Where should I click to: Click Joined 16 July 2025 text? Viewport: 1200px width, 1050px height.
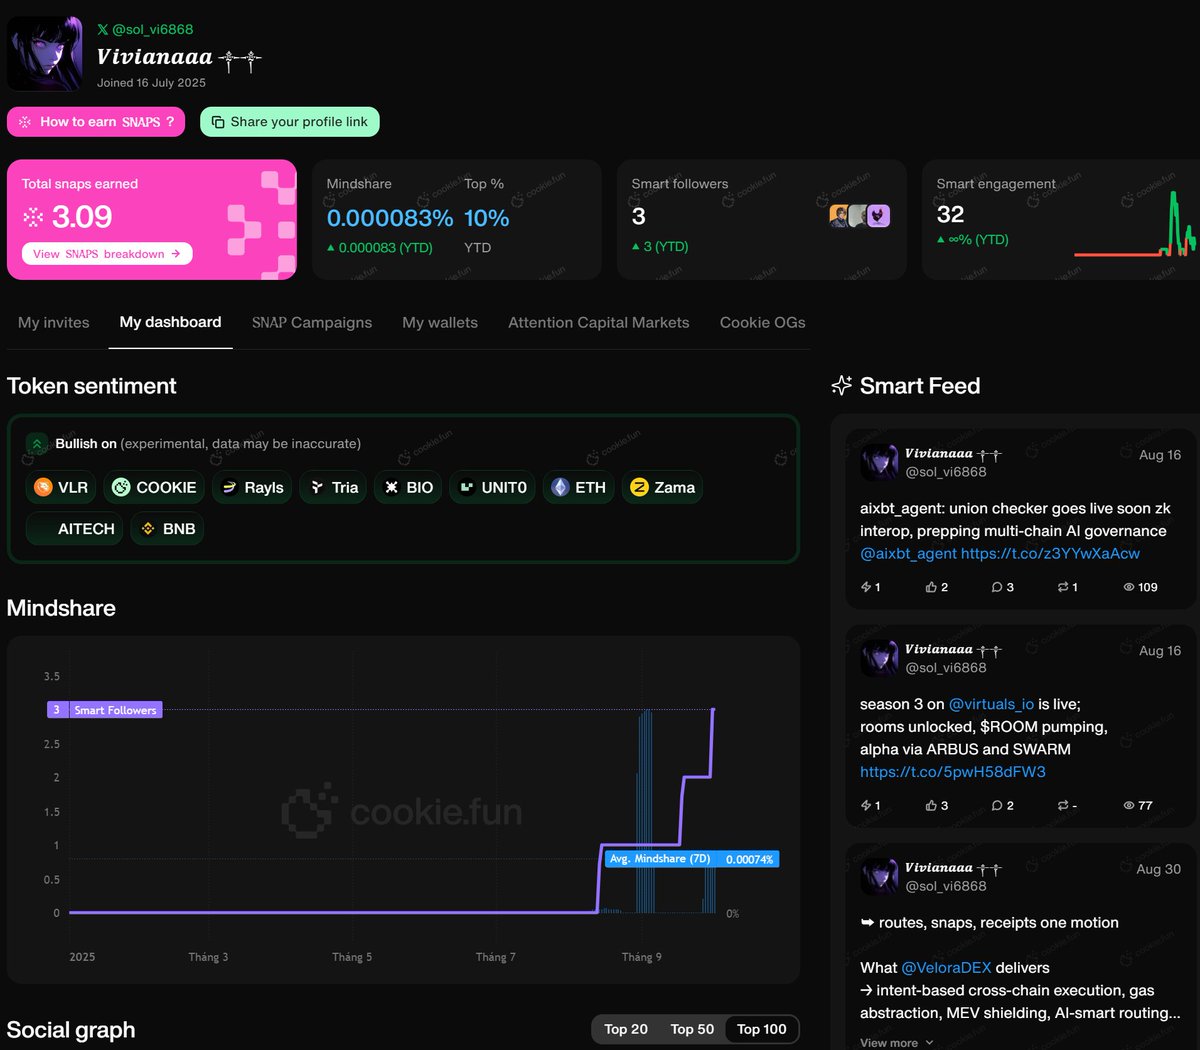pos(151,83)
